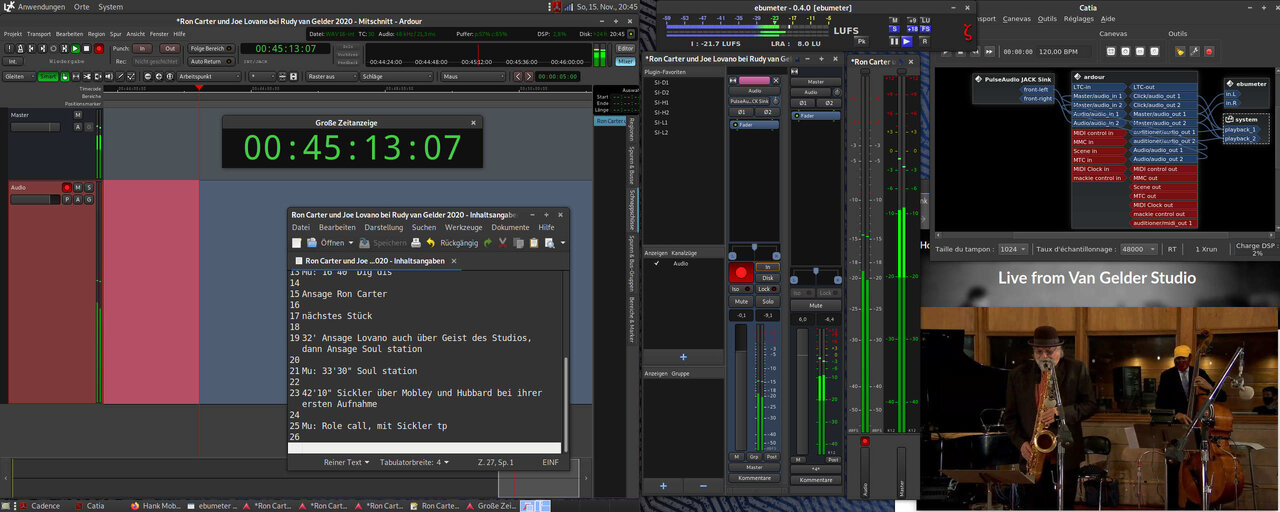Screen dimensions: 1280x512
Task: Zoom in with plus icon in Ardour toolbar
Action: tap(158, 76)
